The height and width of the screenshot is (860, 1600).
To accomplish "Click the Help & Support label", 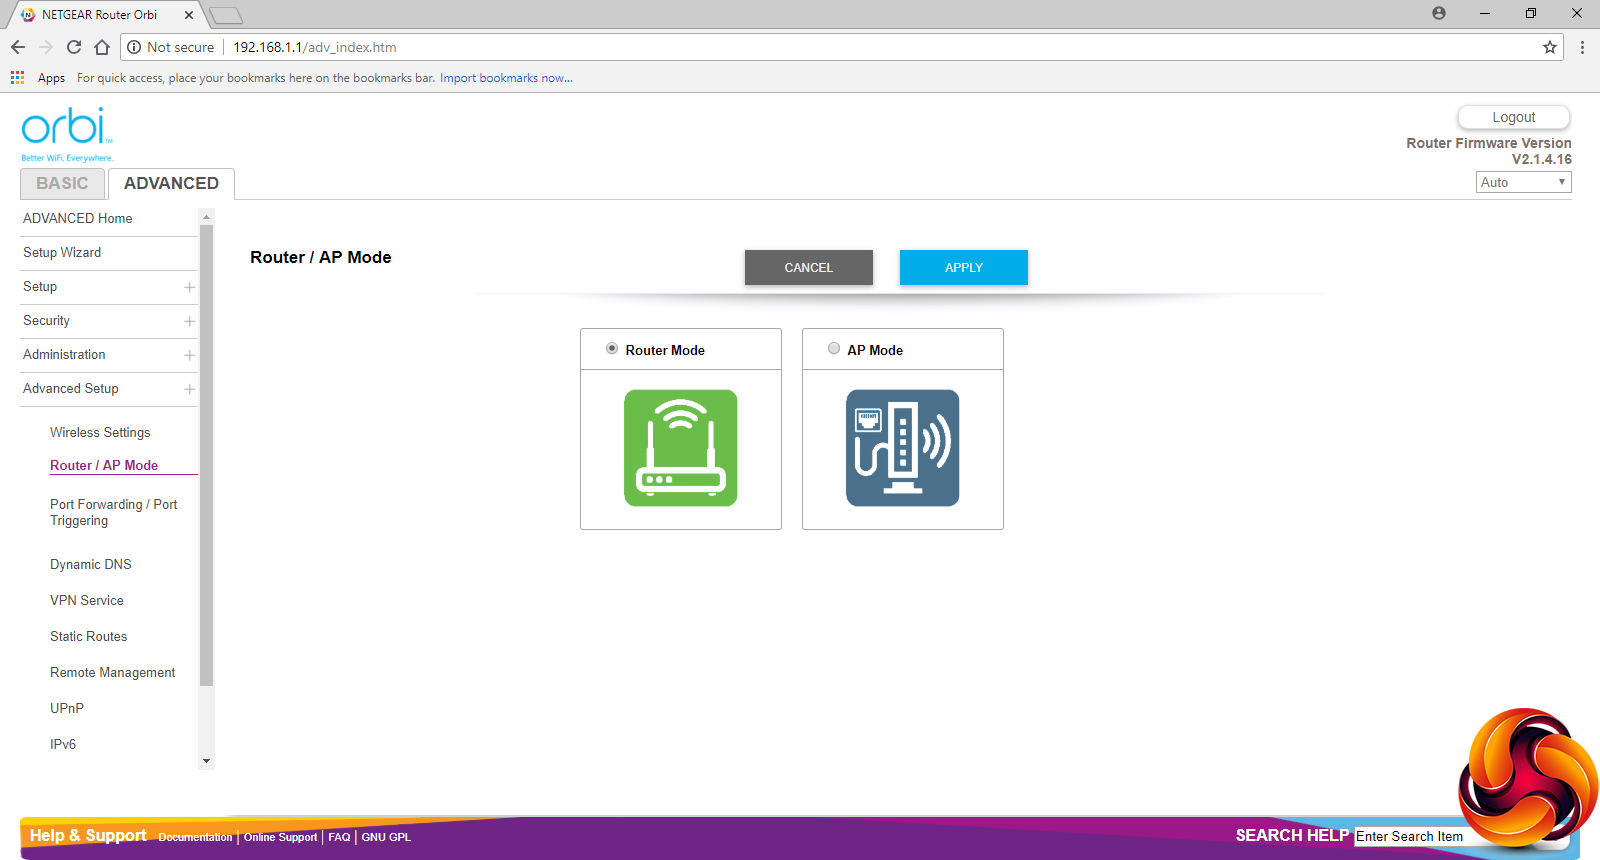I will [88, 836].
